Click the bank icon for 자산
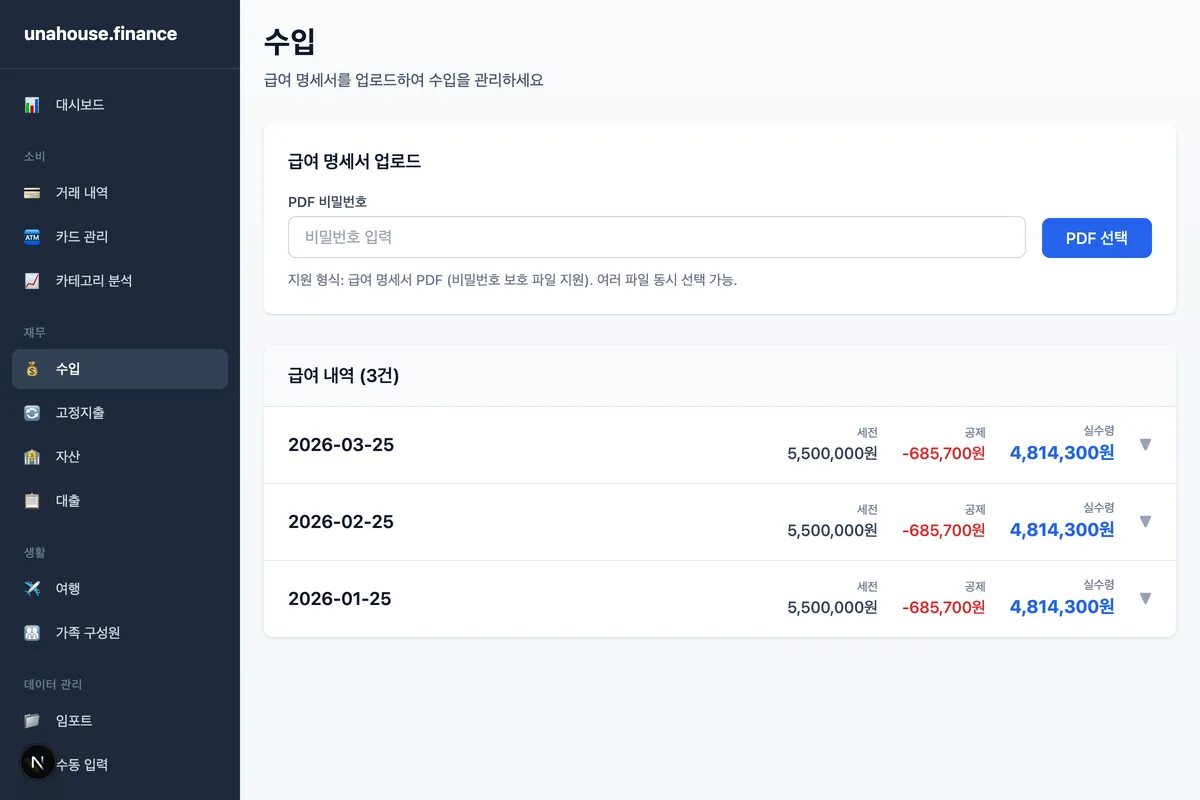Screen dimensions: 1200x800 (32, 457)
